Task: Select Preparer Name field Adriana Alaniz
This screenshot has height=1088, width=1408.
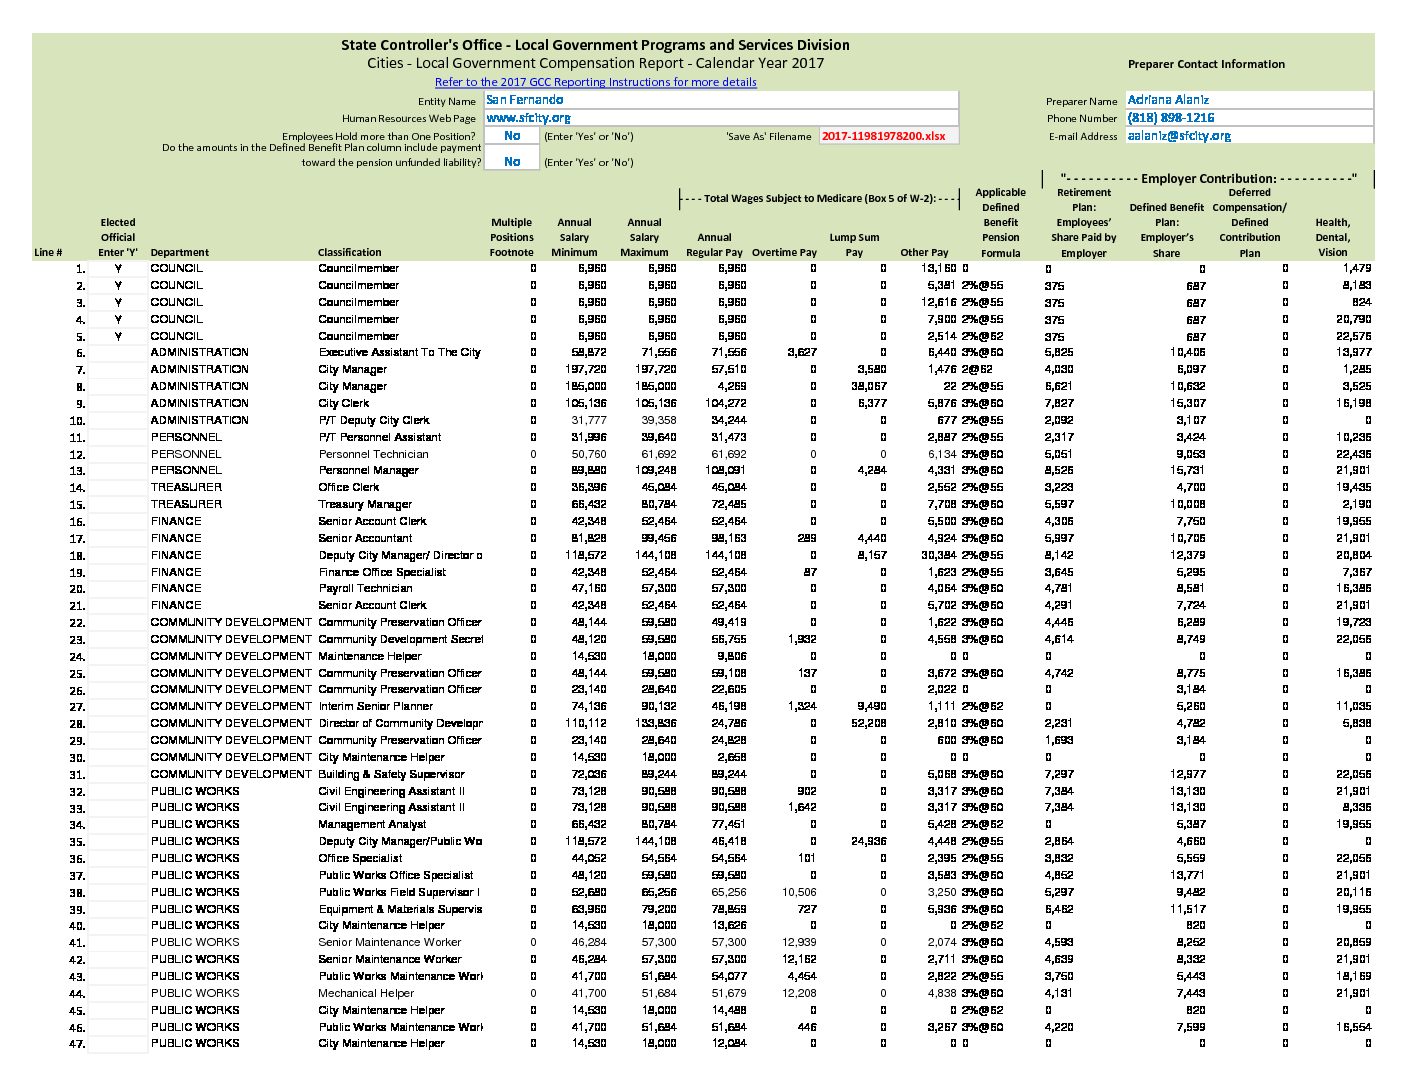Action: 1249,100
